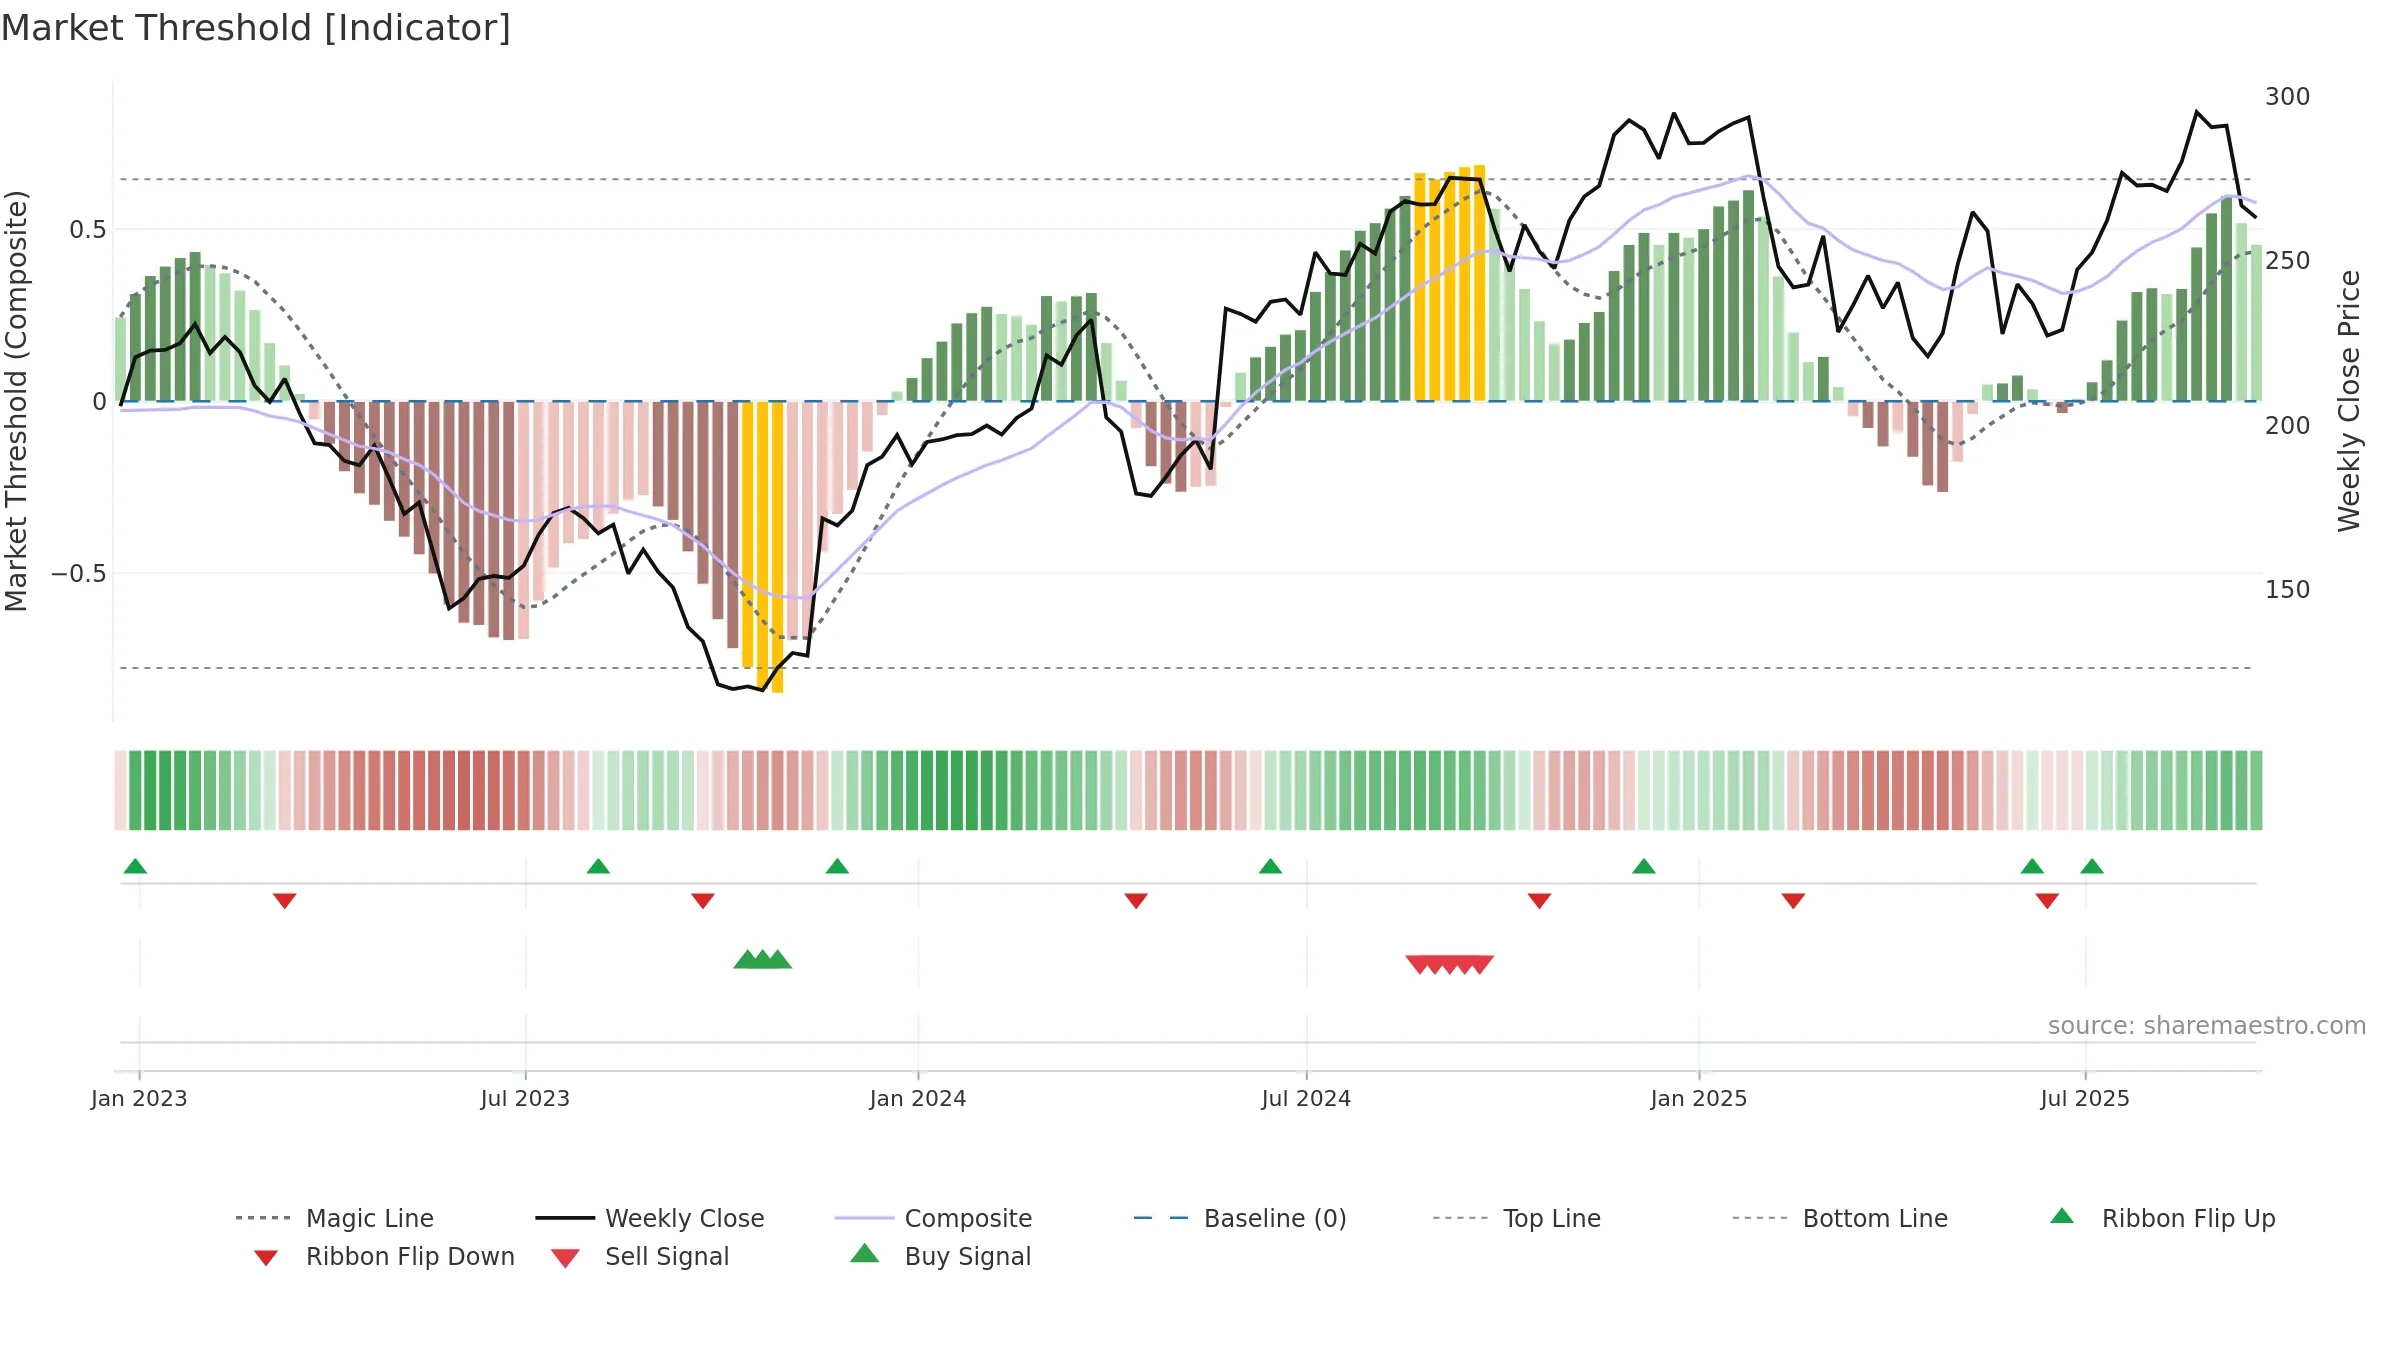This screenshot has height=1350, width=2400.
Task: Click the red ribbon flip down marker just after Jan 2025
Action: [x=1793, y=901]
